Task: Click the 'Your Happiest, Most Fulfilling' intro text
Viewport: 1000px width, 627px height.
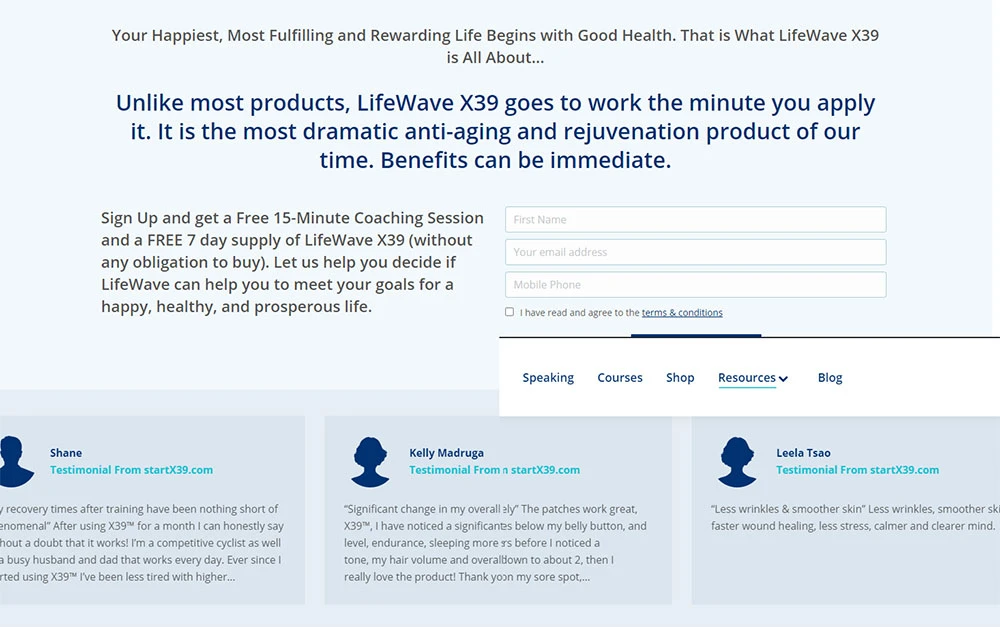Action: click(x=495, y=46)
